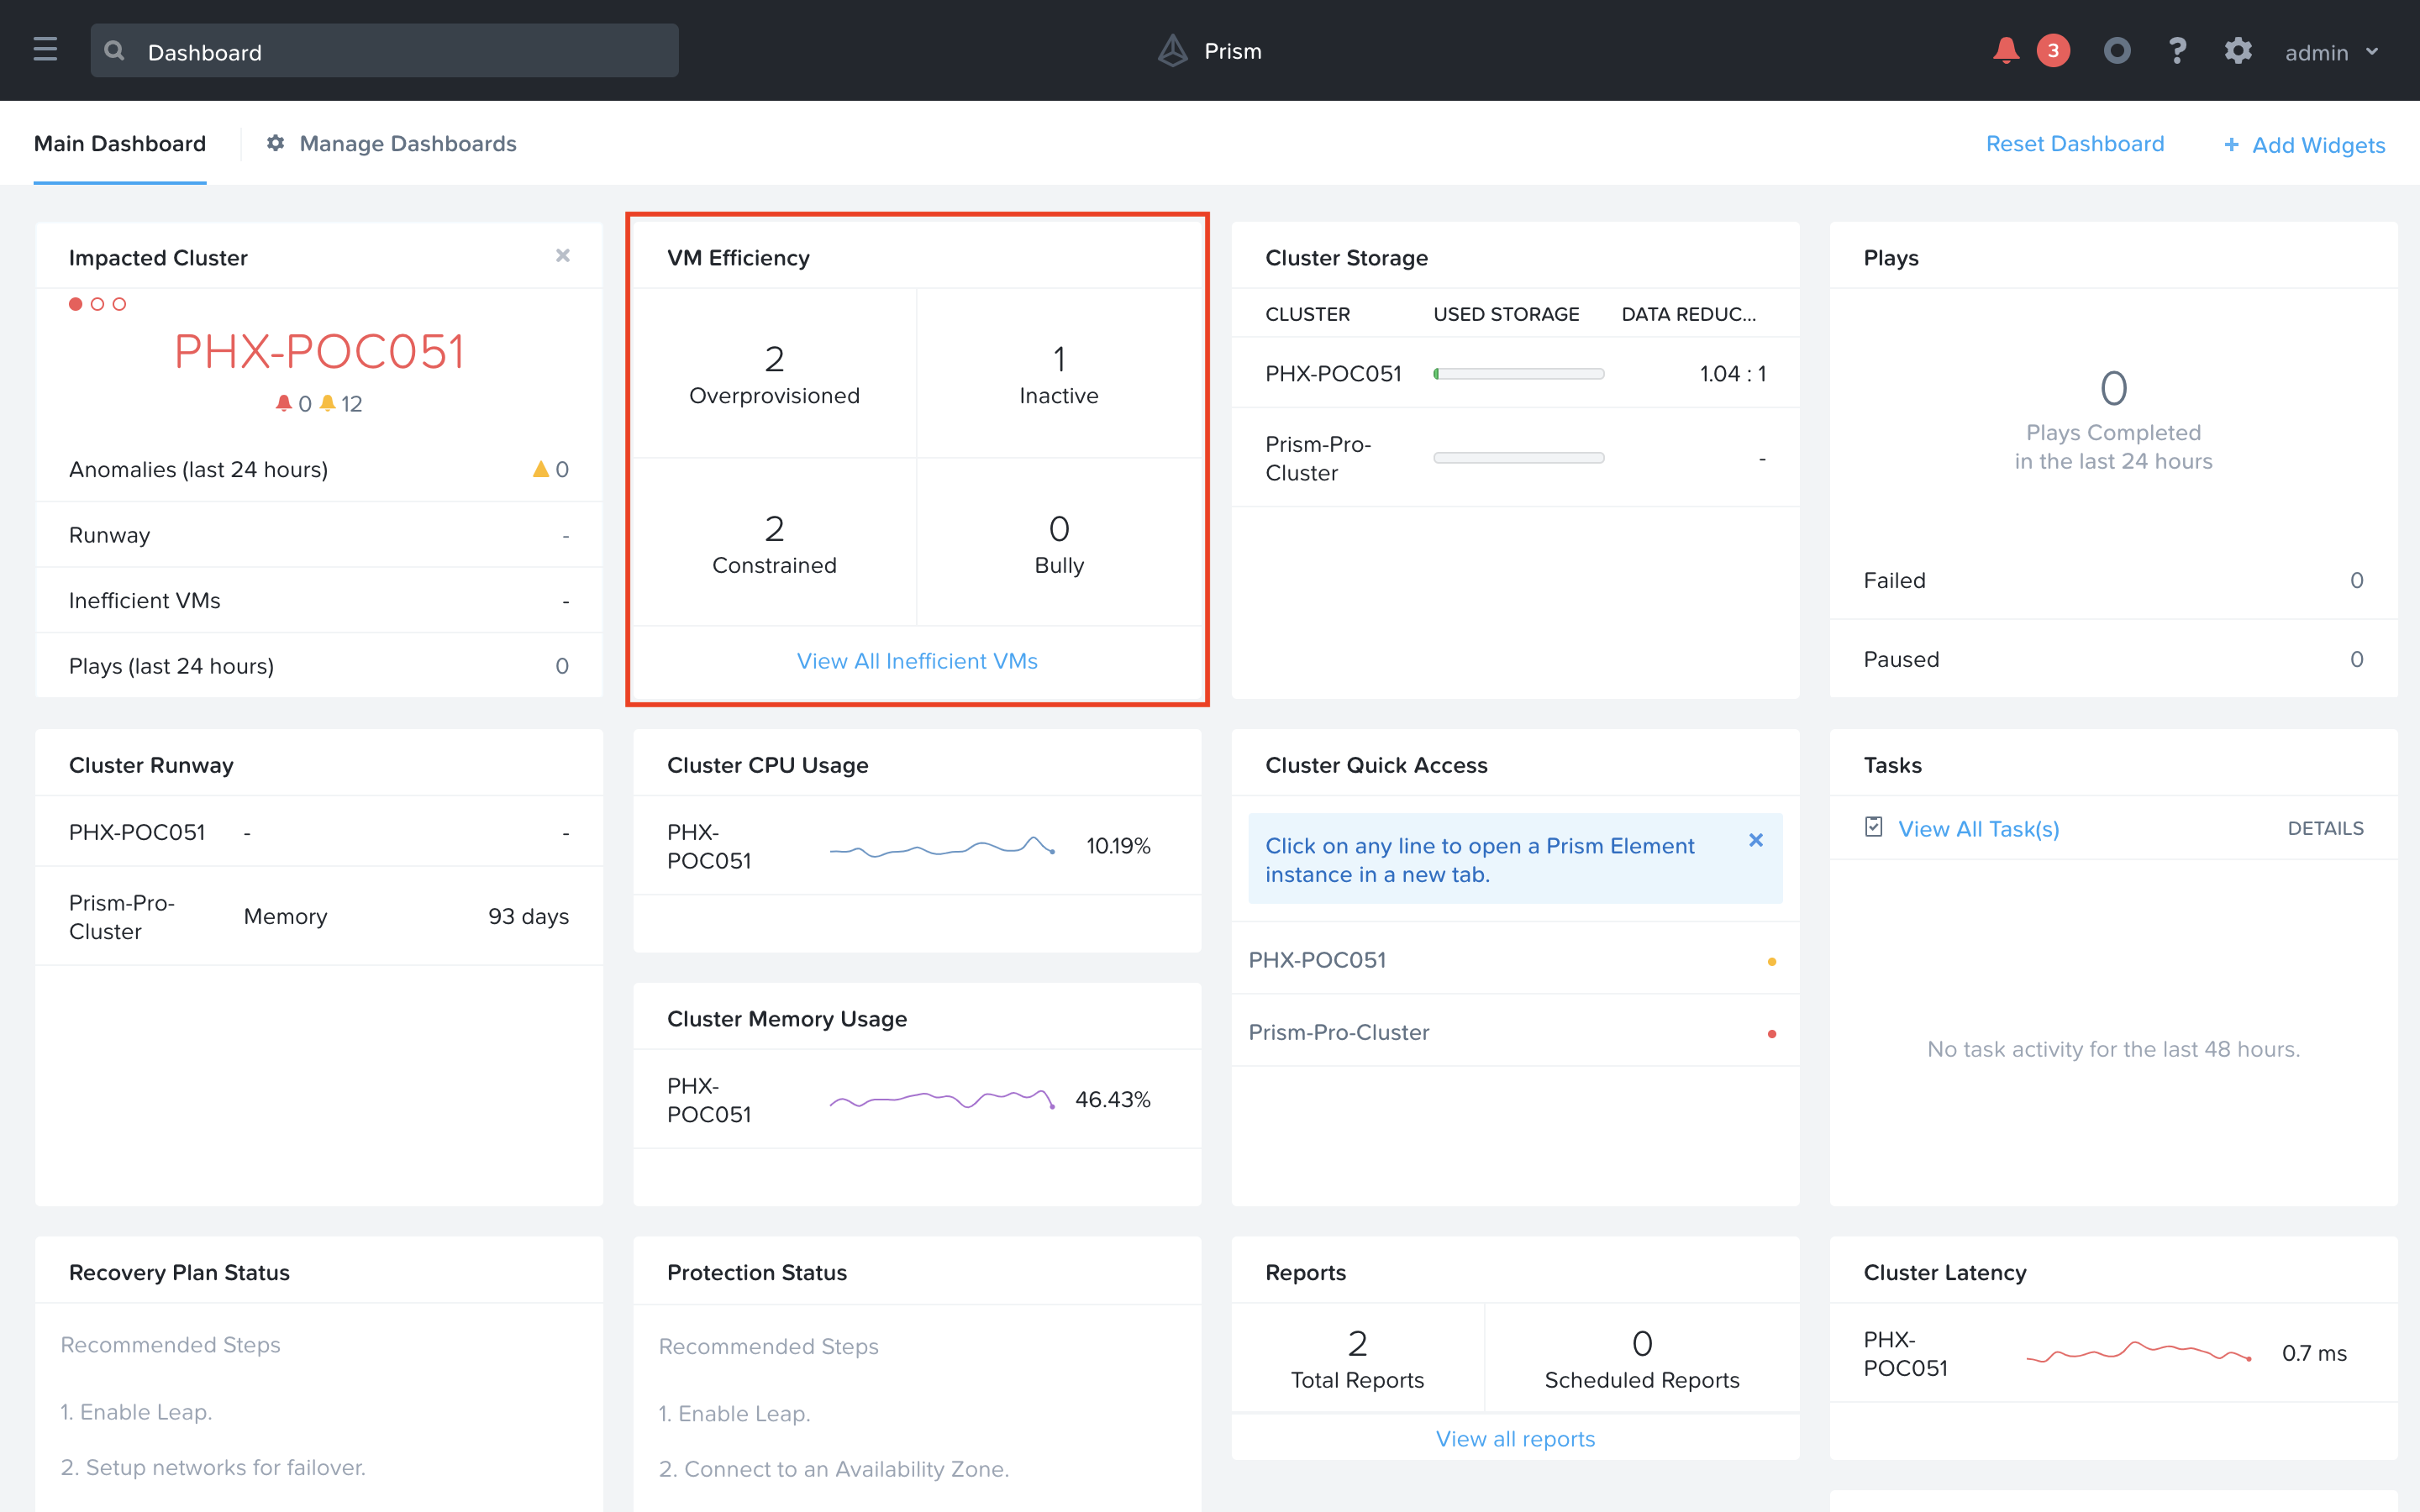2420x1512 pixels.
Task: Click the Inefficient VMs row
Action: [x=319, y=601]
